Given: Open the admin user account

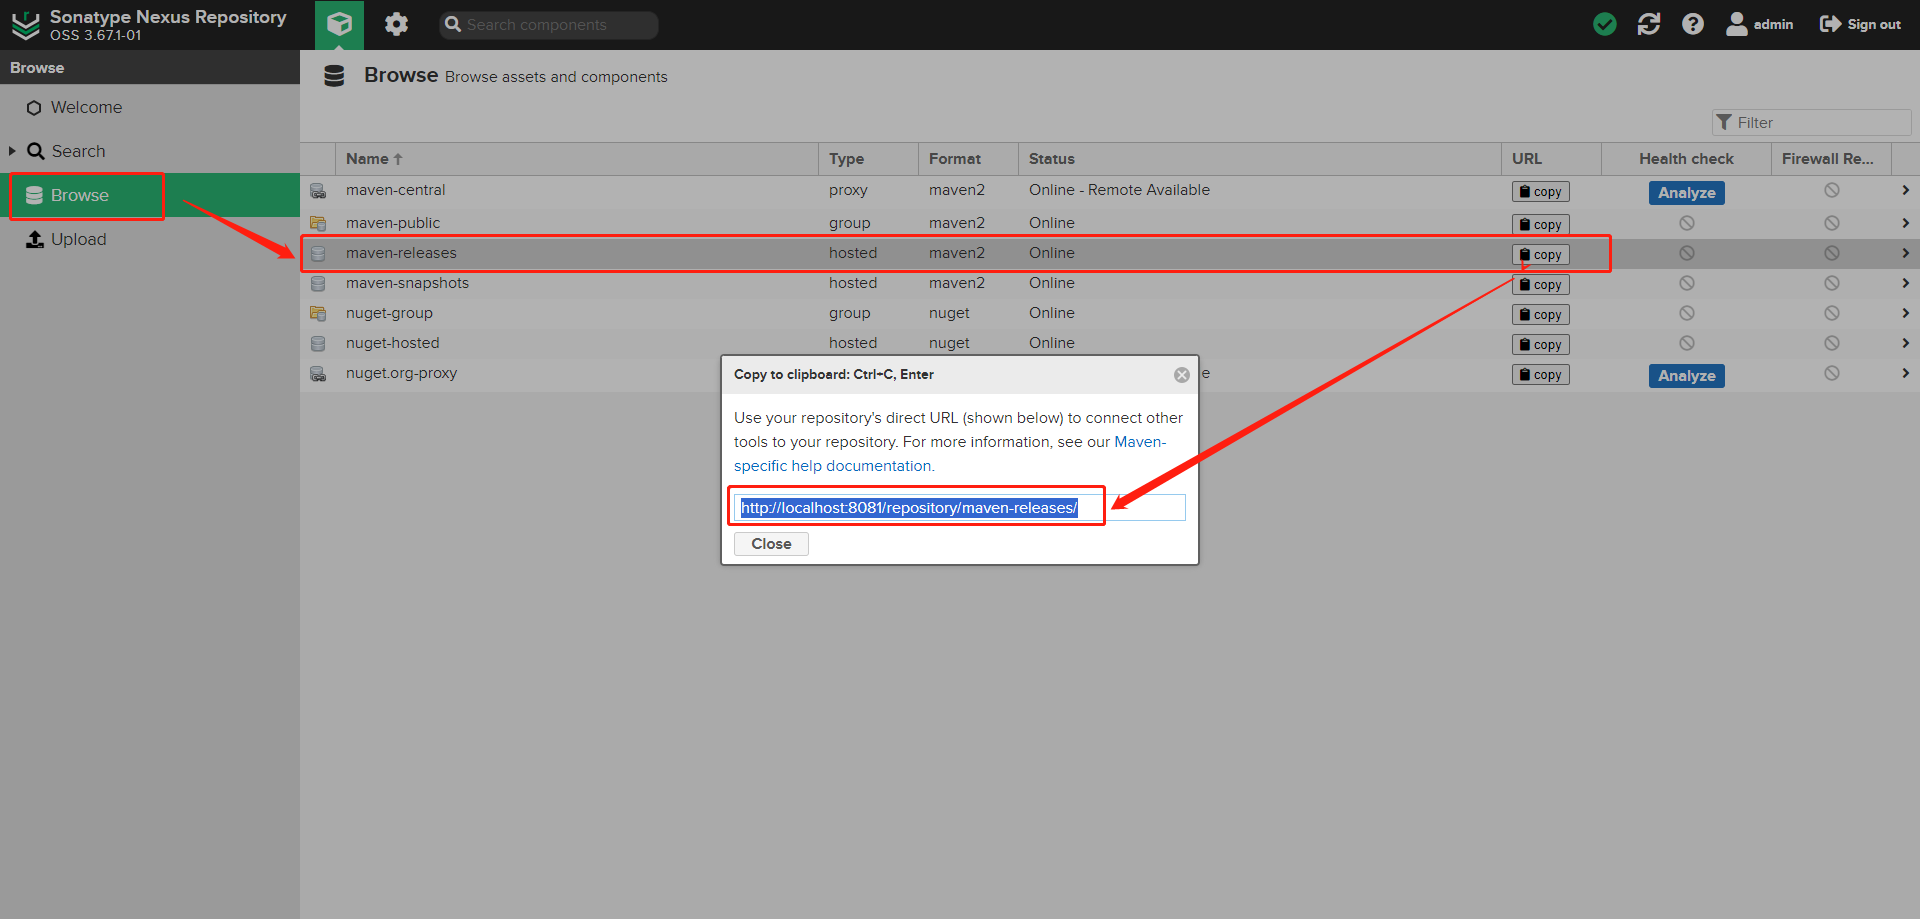Looking at the screenshot, I should pyautogui.click(x=1760, y=24).
